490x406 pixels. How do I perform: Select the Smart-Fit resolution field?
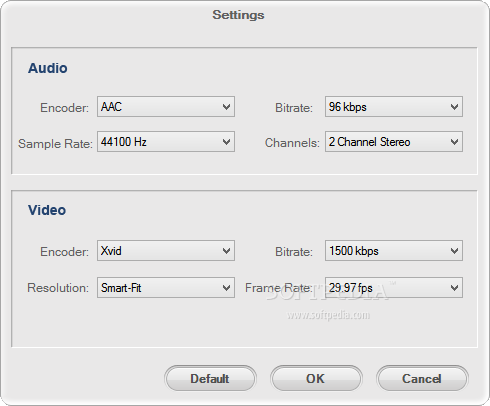166,288
